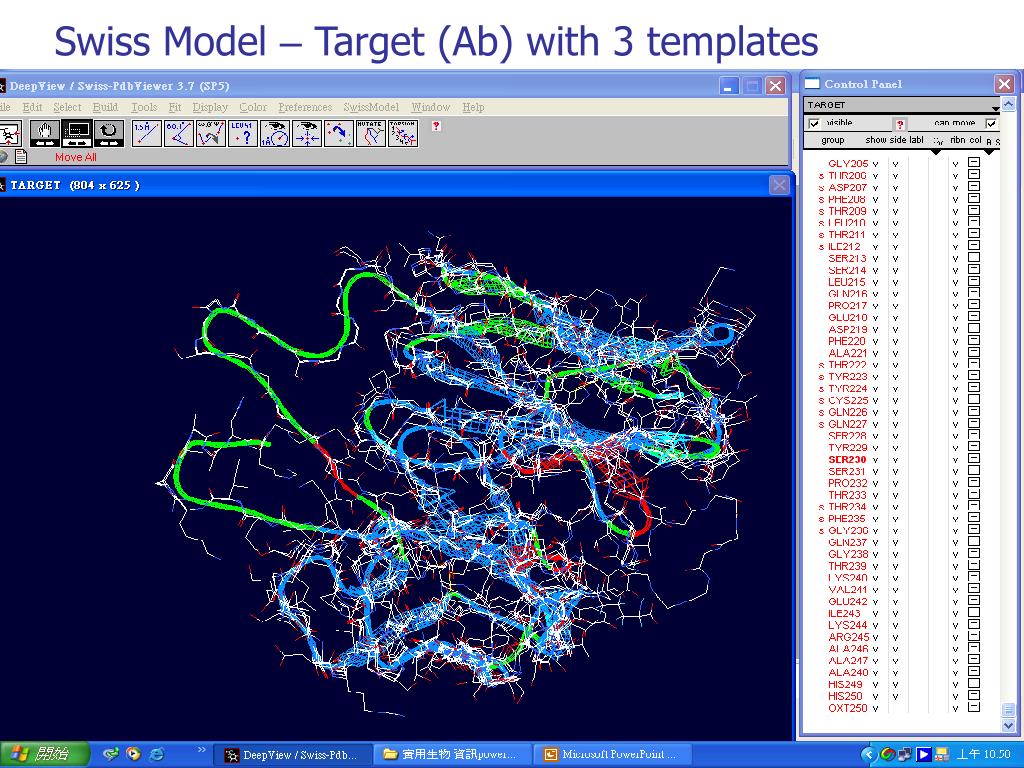Open the Fit menu
Screen dimensions: 1024x768
(x=175, y=107)
